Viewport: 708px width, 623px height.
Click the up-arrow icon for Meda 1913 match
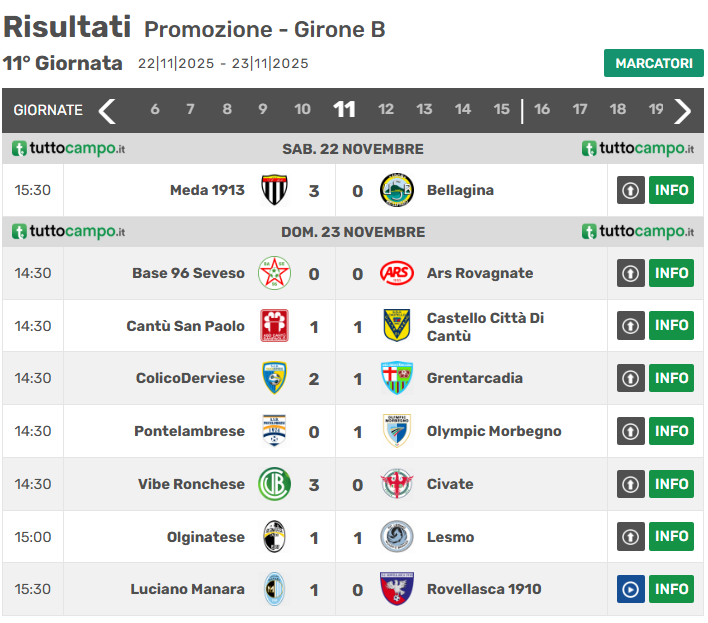(x=631, y=190)
